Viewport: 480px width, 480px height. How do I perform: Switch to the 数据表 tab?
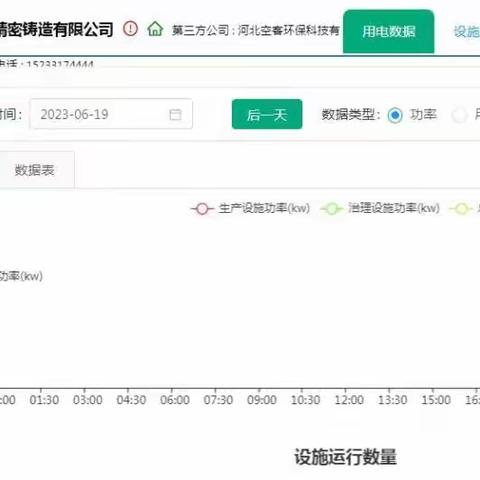pos(34,170)
